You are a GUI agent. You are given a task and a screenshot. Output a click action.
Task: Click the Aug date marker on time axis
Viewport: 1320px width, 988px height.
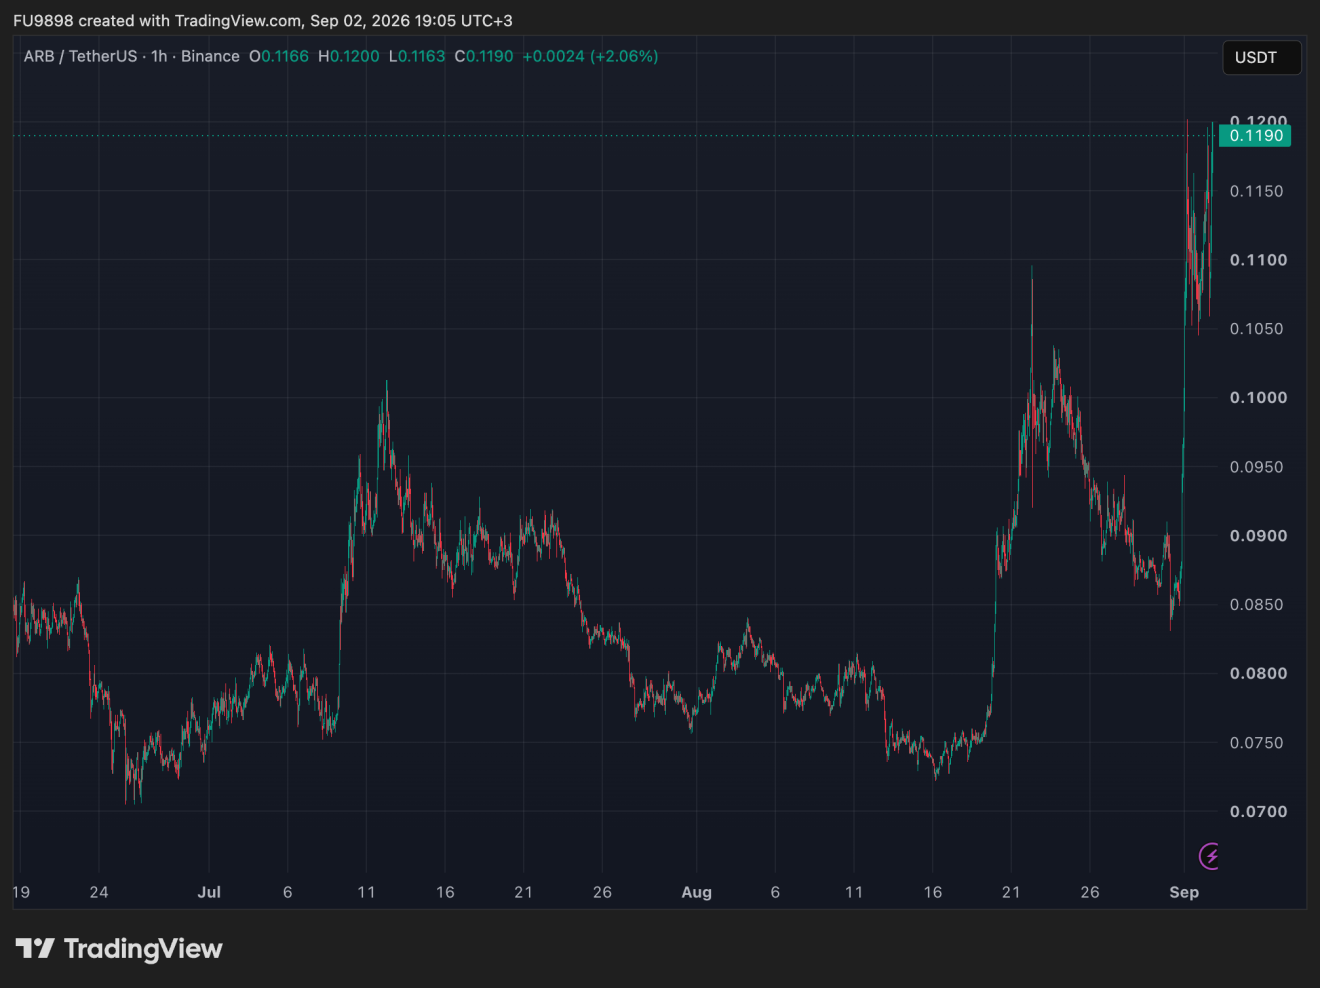(697, 892)
